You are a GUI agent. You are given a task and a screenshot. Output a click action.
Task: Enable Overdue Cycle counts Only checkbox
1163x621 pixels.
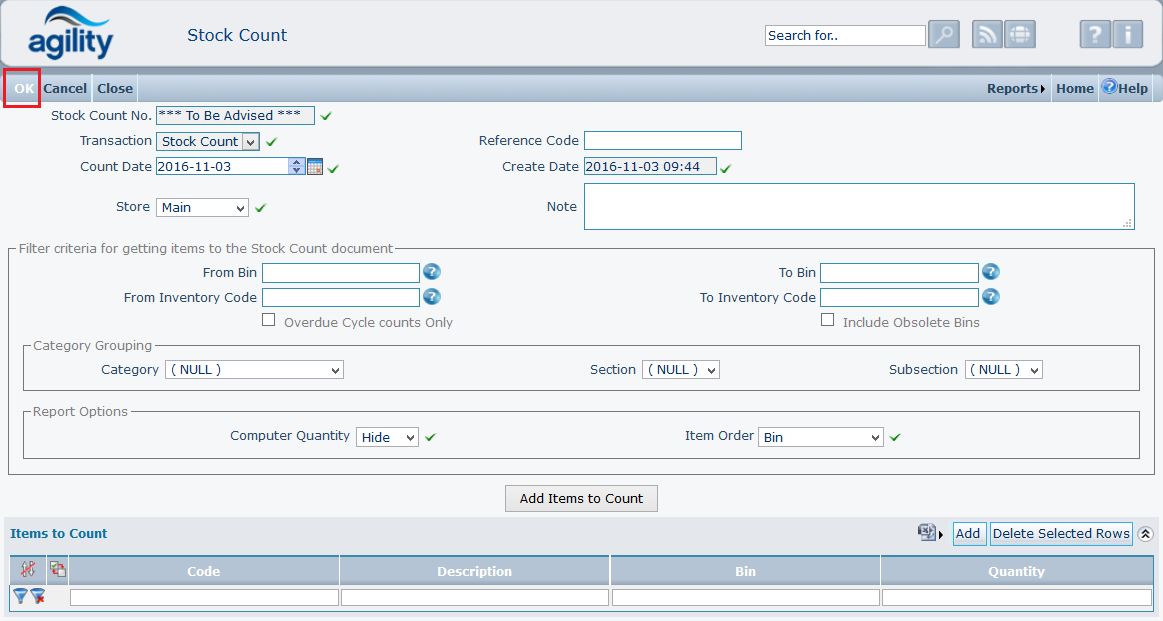268,320
